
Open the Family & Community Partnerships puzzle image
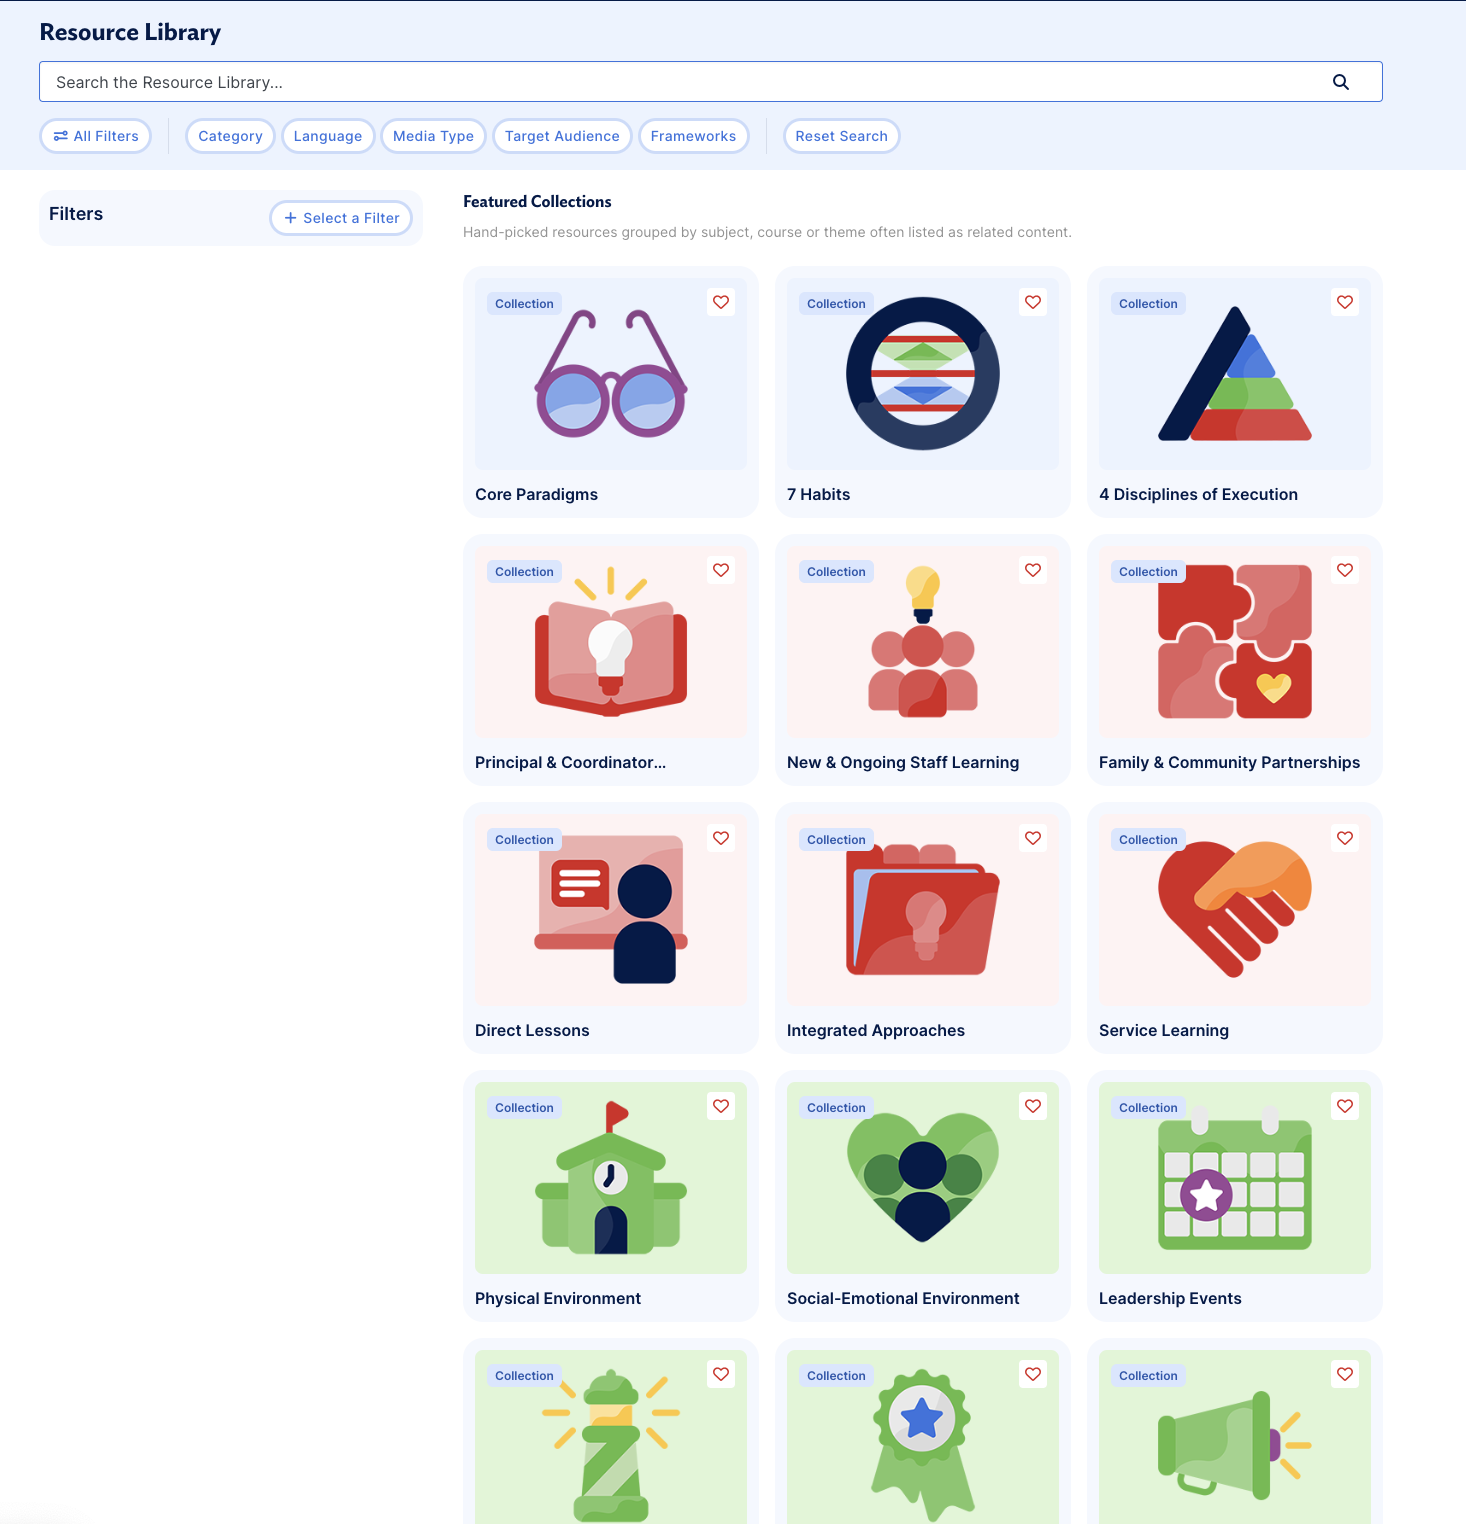1234,642
